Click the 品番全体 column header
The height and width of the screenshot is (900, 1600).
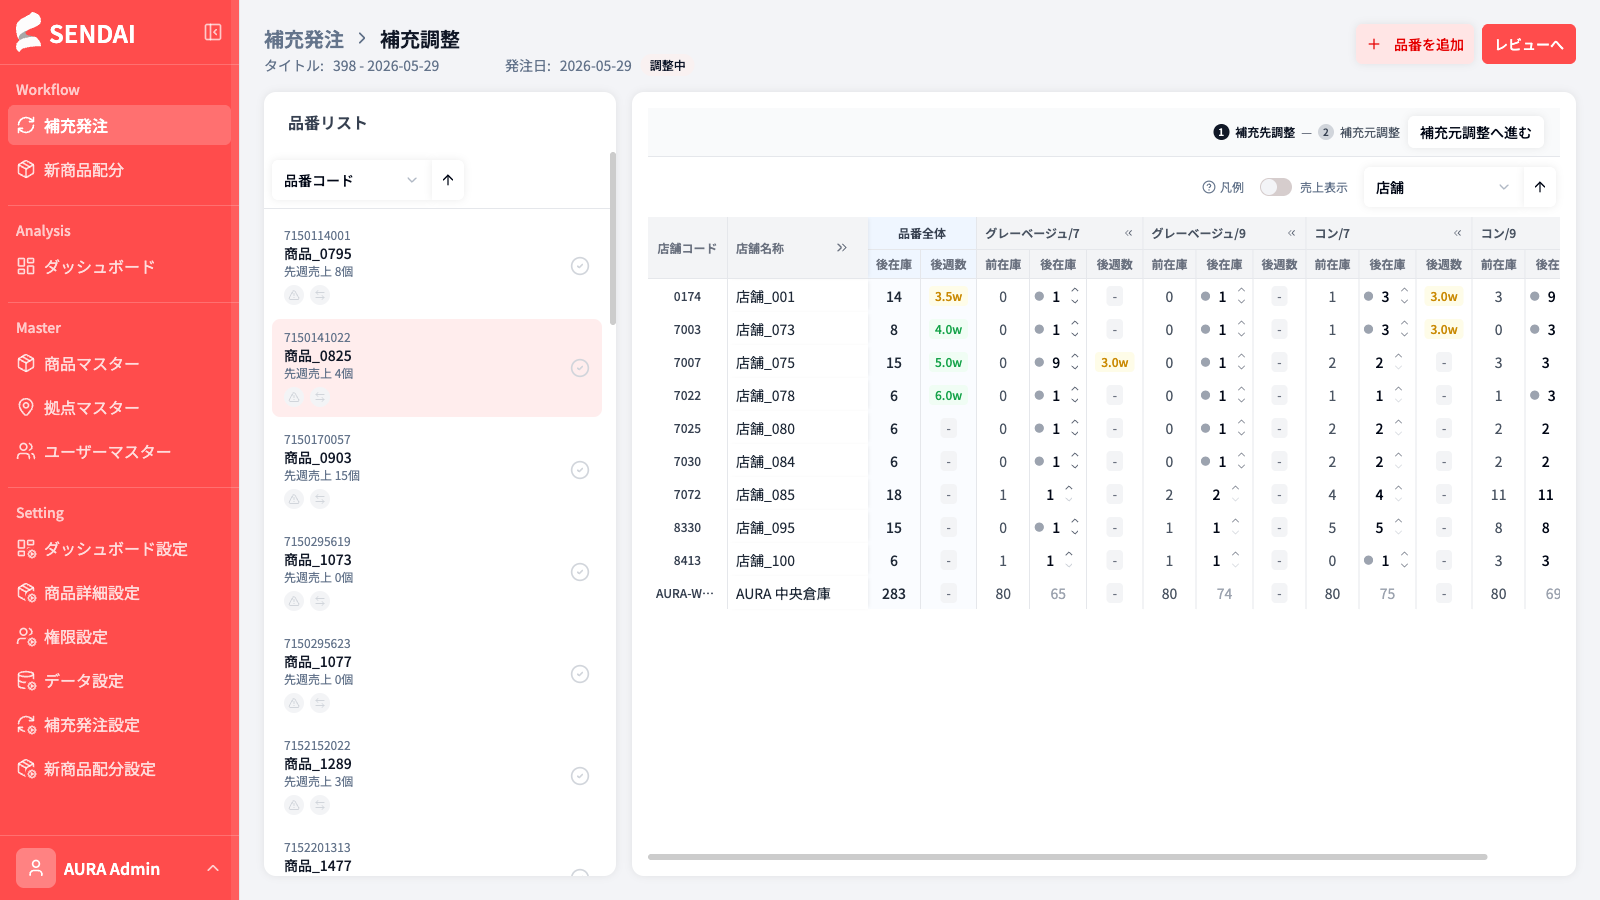(922, 233)
